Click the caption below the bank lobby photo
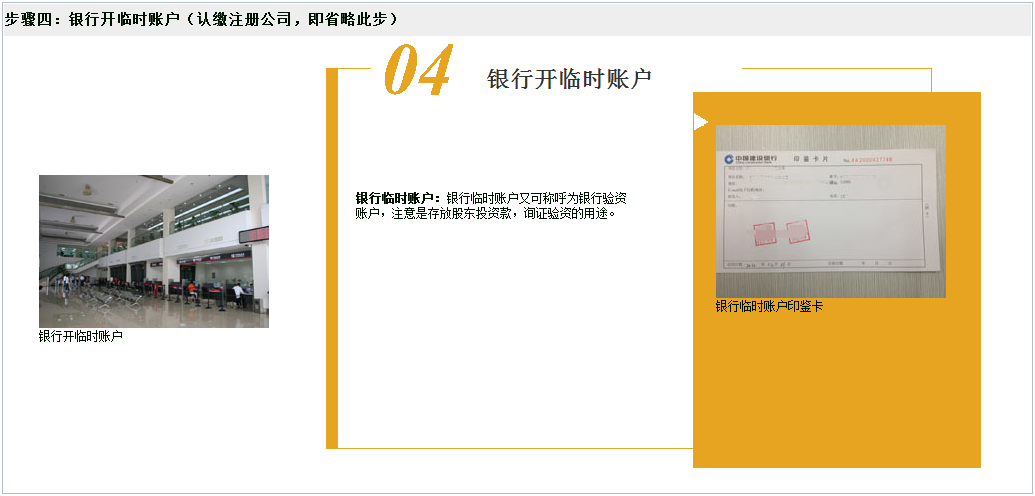1035x496 pixels. click(x=81, y=337)
